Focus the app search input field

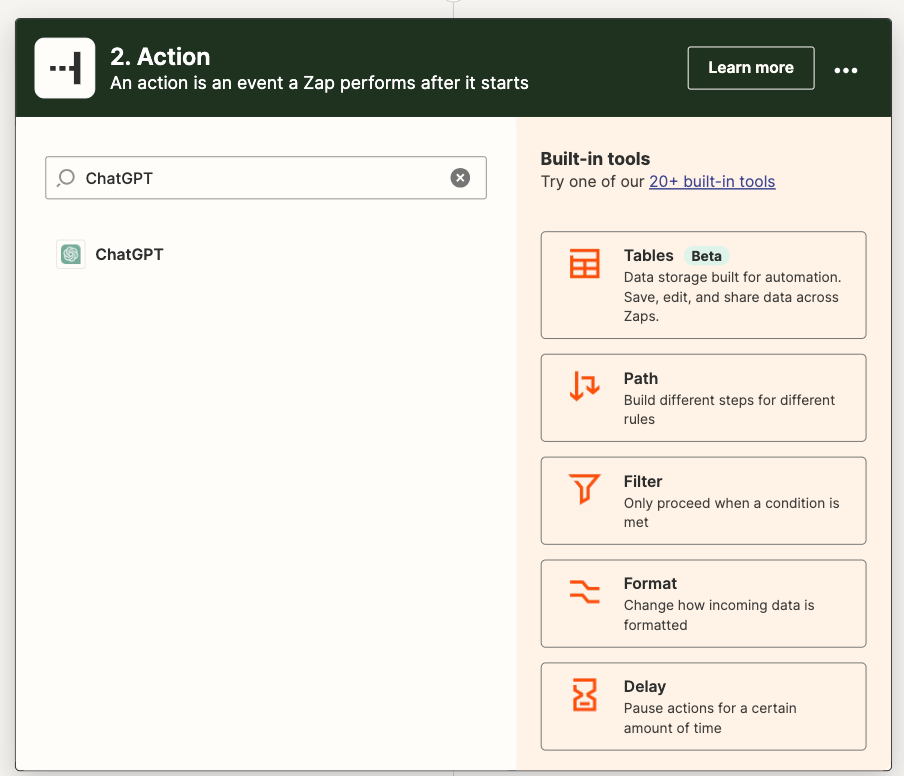[x=266, y=178]
